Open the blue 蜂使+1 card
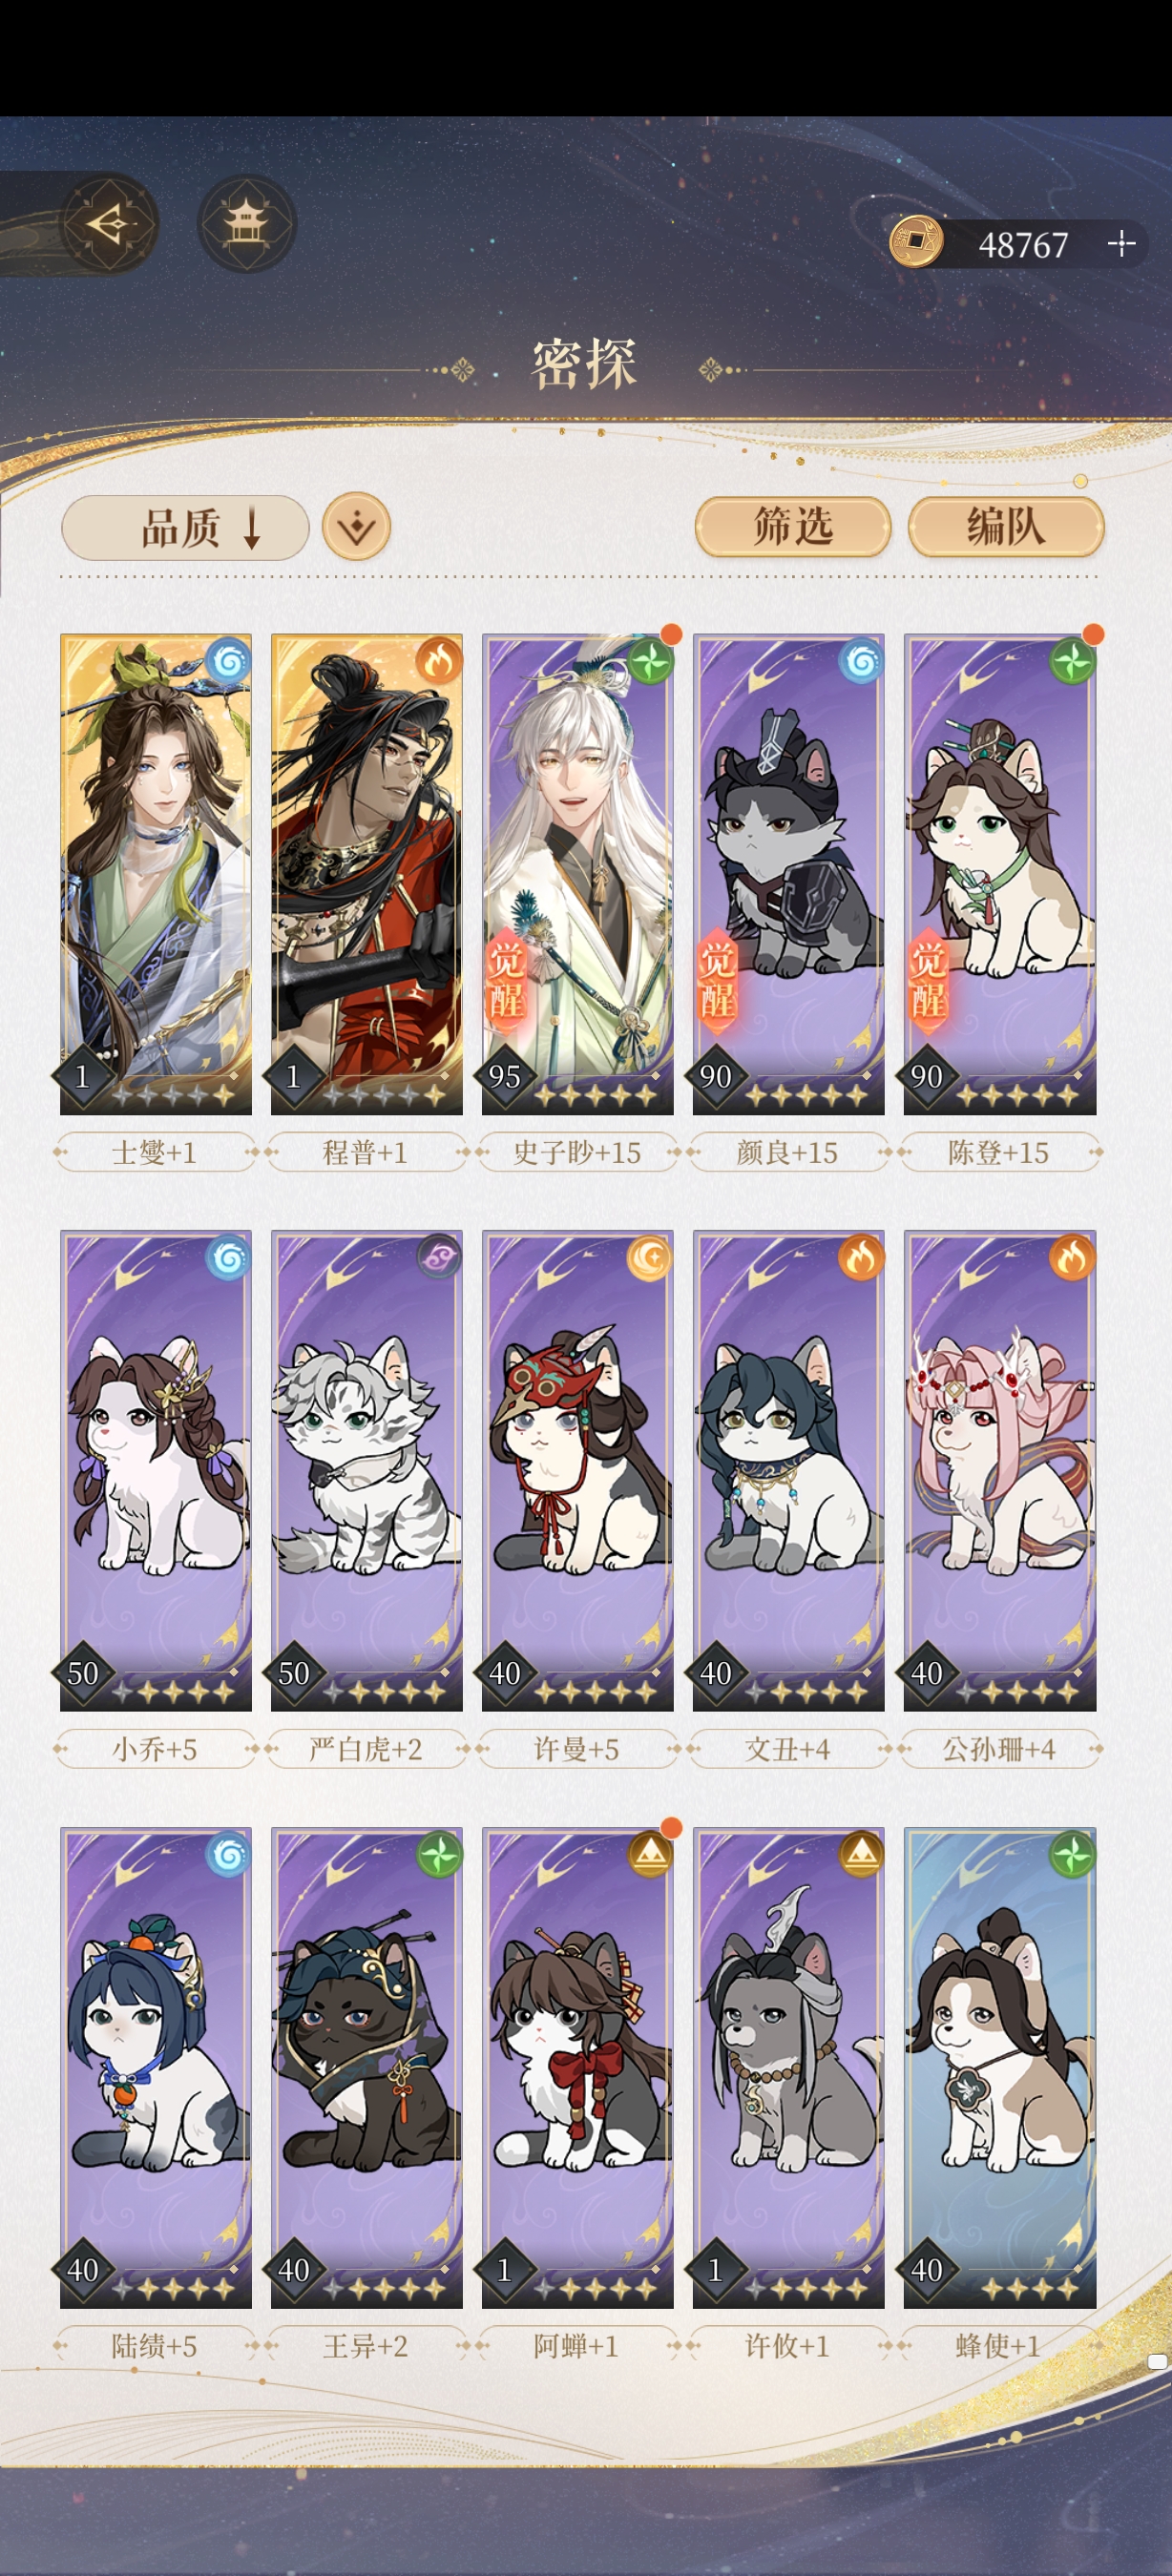The image size is (1172, 2576). click(x=999, y=2067)
